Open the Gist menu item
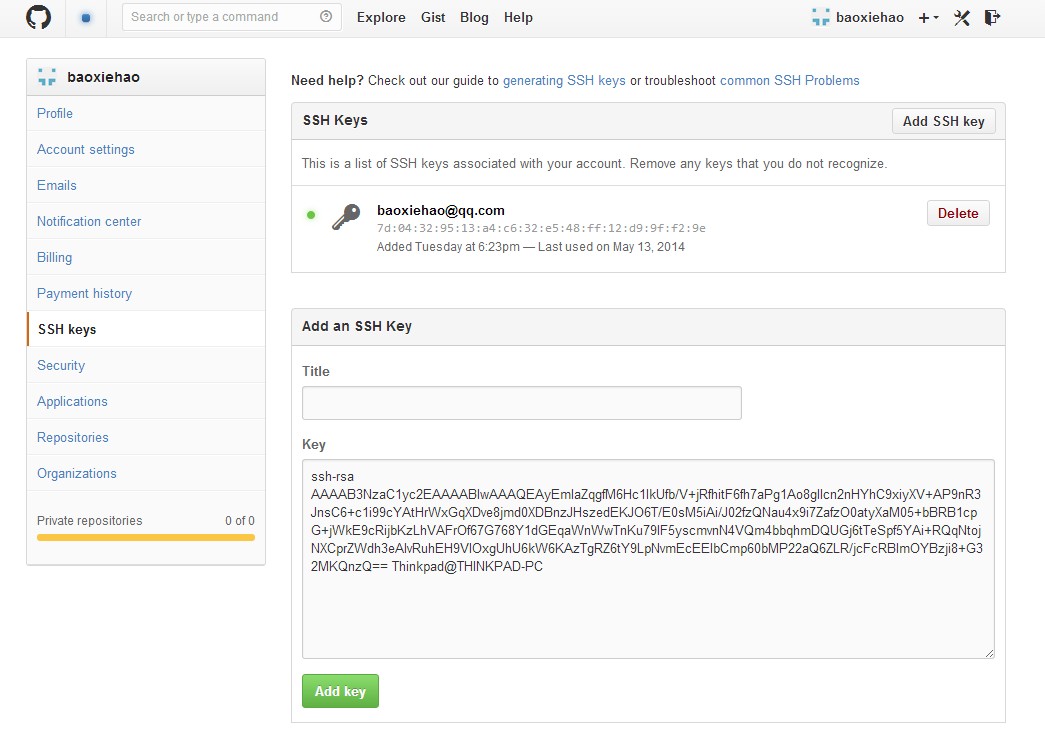Viewport: 1045px width, 743px height. pyautogui.click(x=433, y=17)
